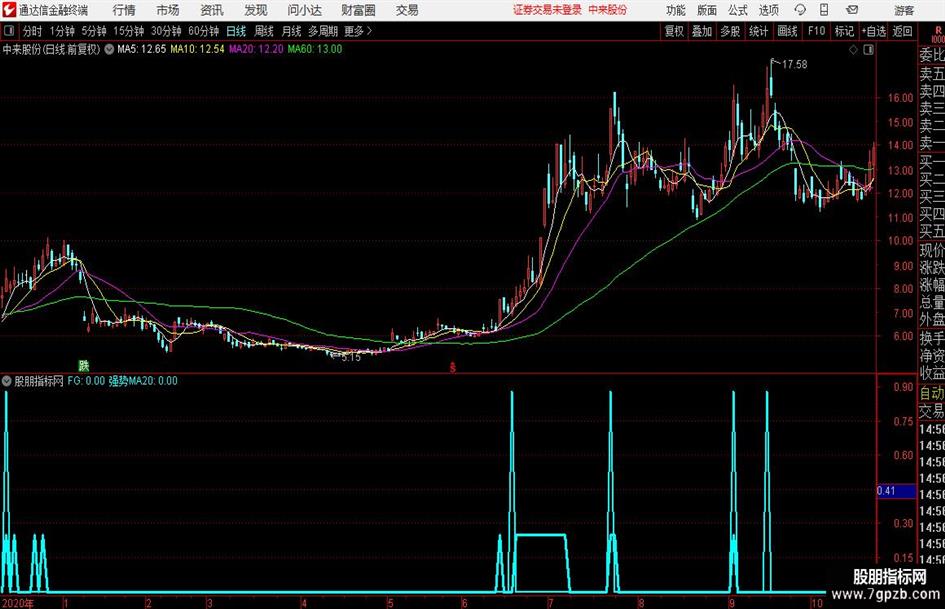
Task: Click the red S marker on chart
Action: (453, 367)
